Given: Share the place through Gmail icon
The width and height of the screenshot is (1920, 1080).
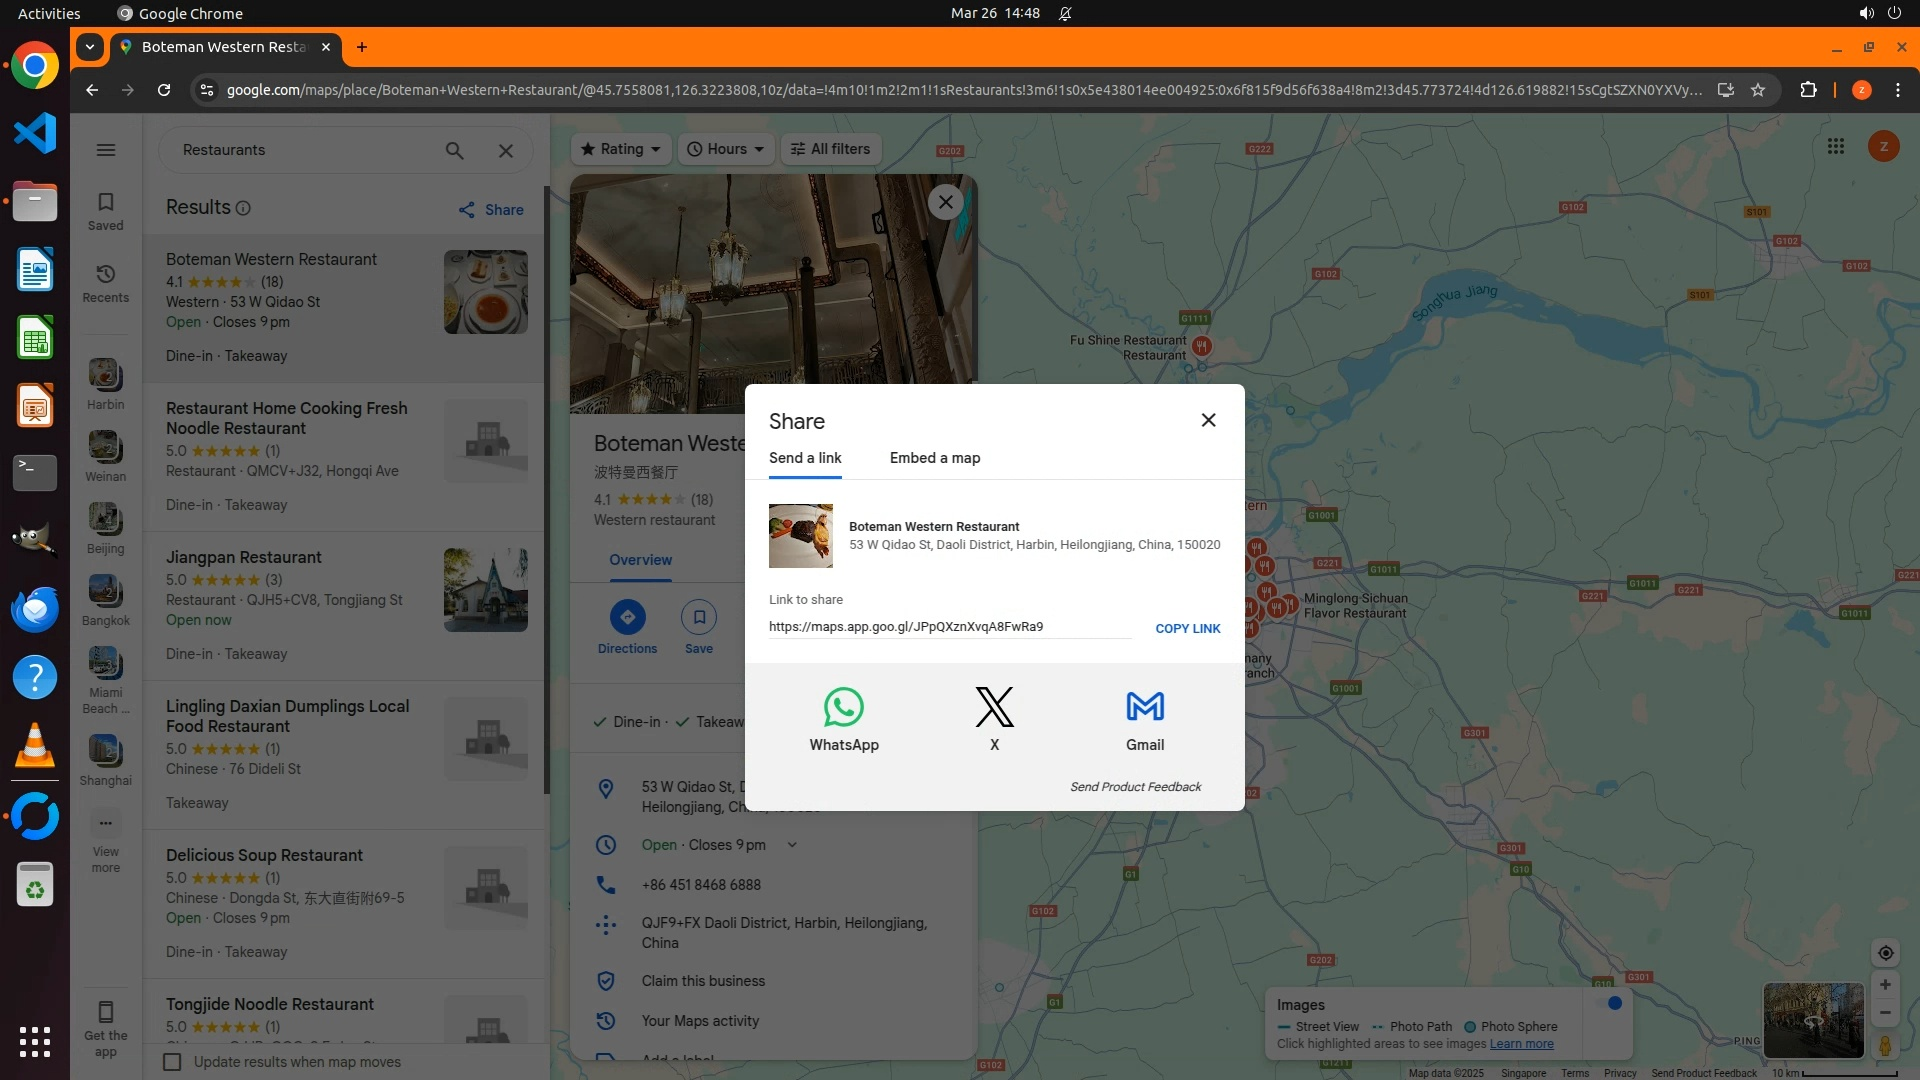Looking at the screenshot, I should pyautogui.click(x=1144, y=707).
